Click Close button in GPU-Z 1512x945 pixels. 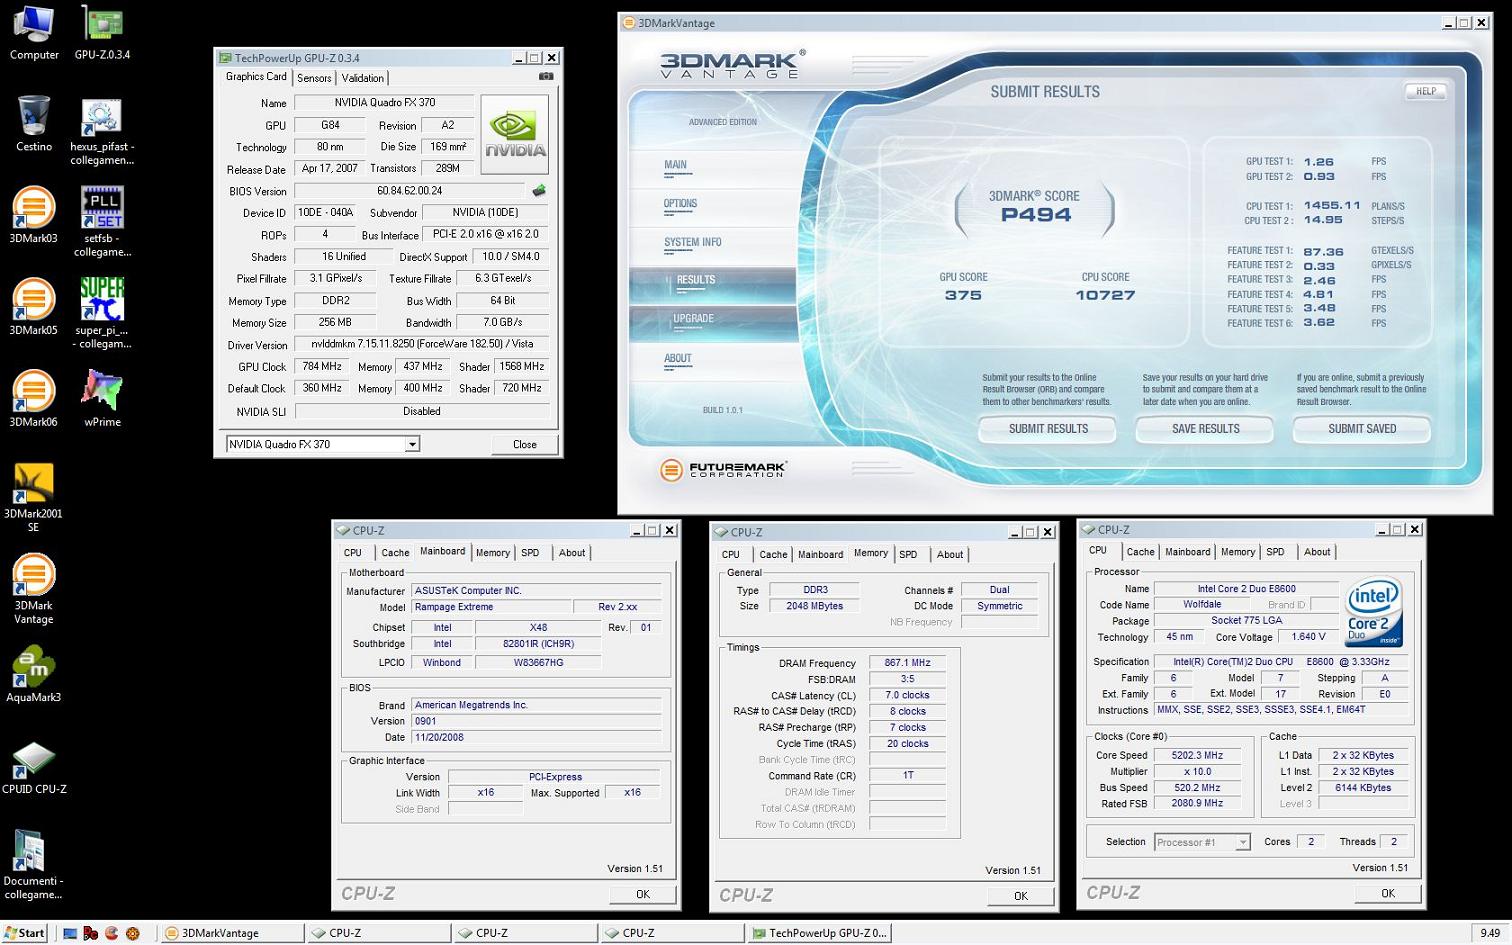click(524, 444)
